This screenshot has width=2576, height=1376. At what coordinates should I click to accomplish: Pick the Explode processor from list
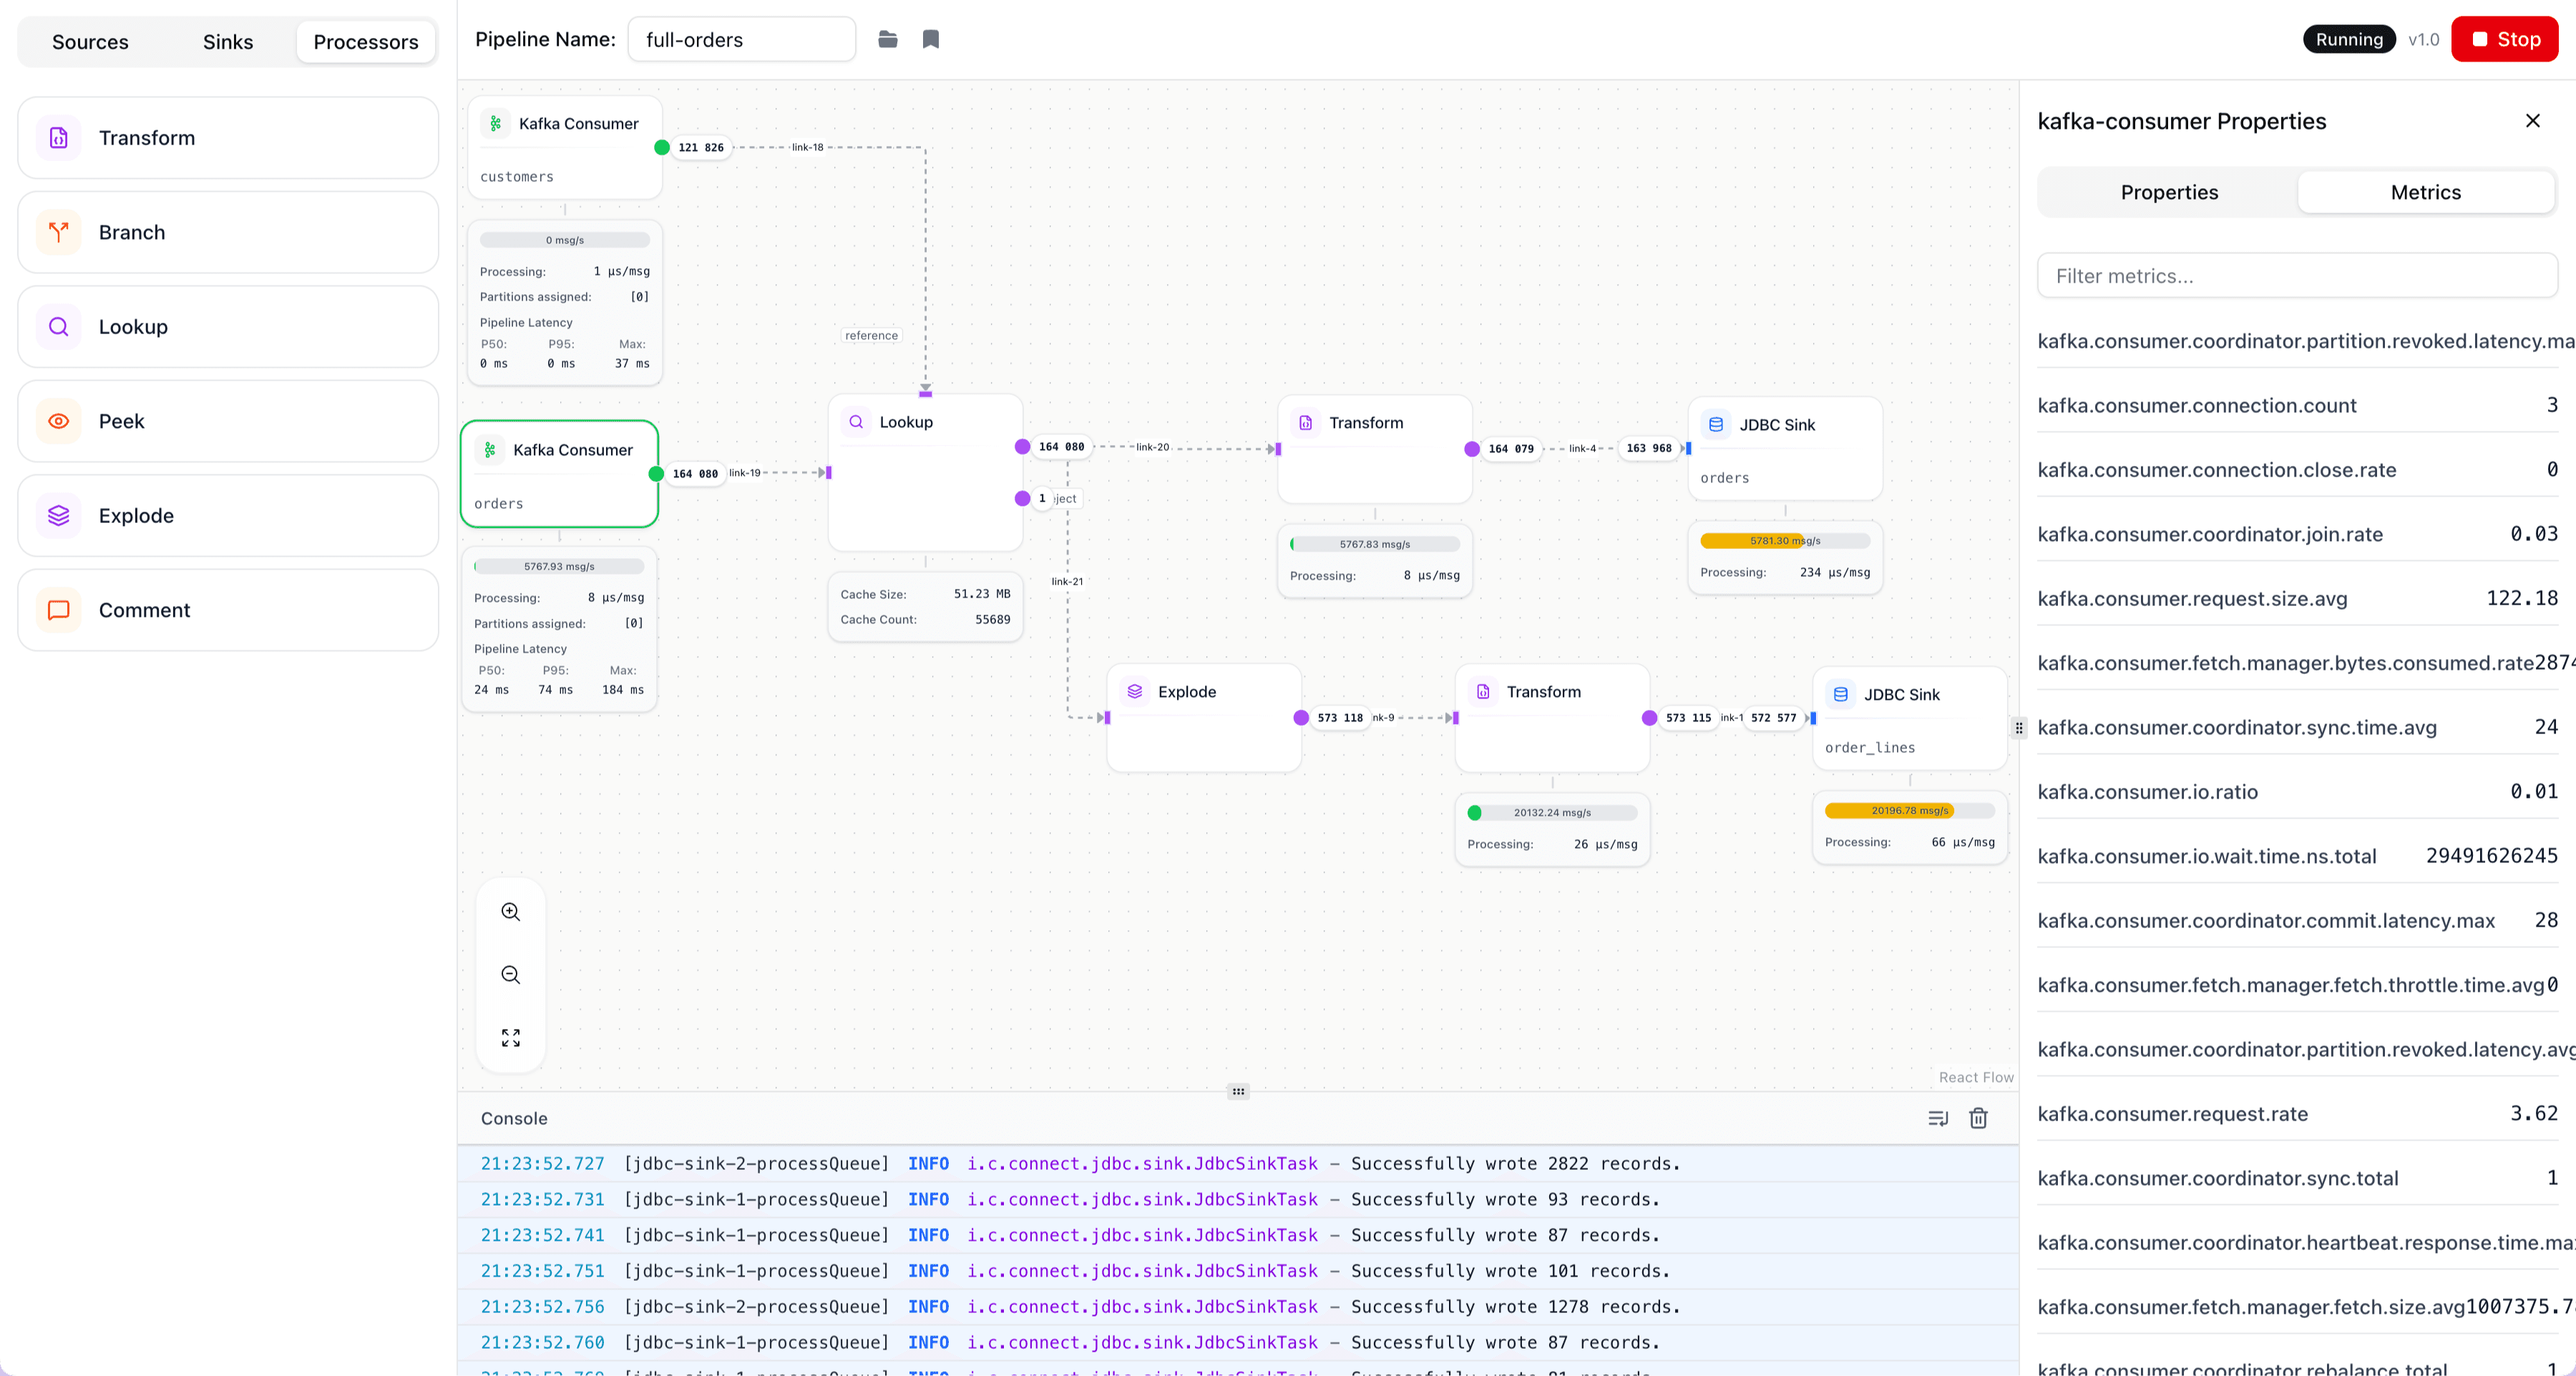228,515
